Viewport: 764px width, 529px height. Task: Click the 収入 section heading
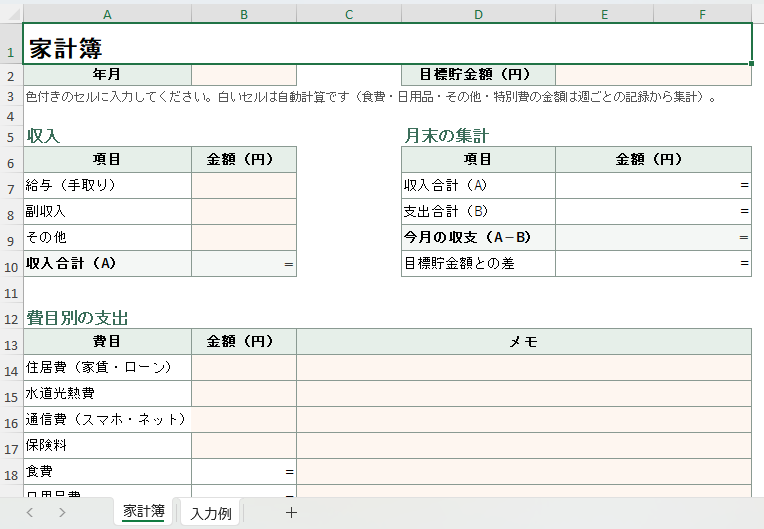tap(43, 136)
